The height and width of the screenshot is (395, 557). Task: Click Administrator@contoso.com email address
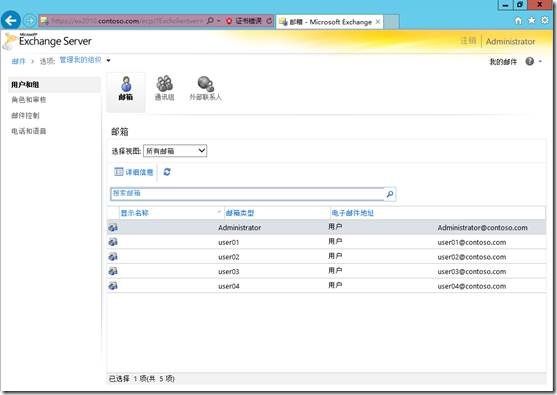pyautogui.click(x=482, y=228)
